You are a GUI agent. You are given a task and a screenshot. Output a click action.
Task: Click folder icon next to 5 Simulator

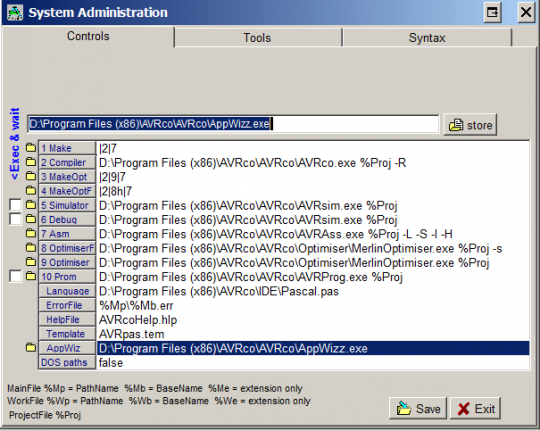point(31,205)
